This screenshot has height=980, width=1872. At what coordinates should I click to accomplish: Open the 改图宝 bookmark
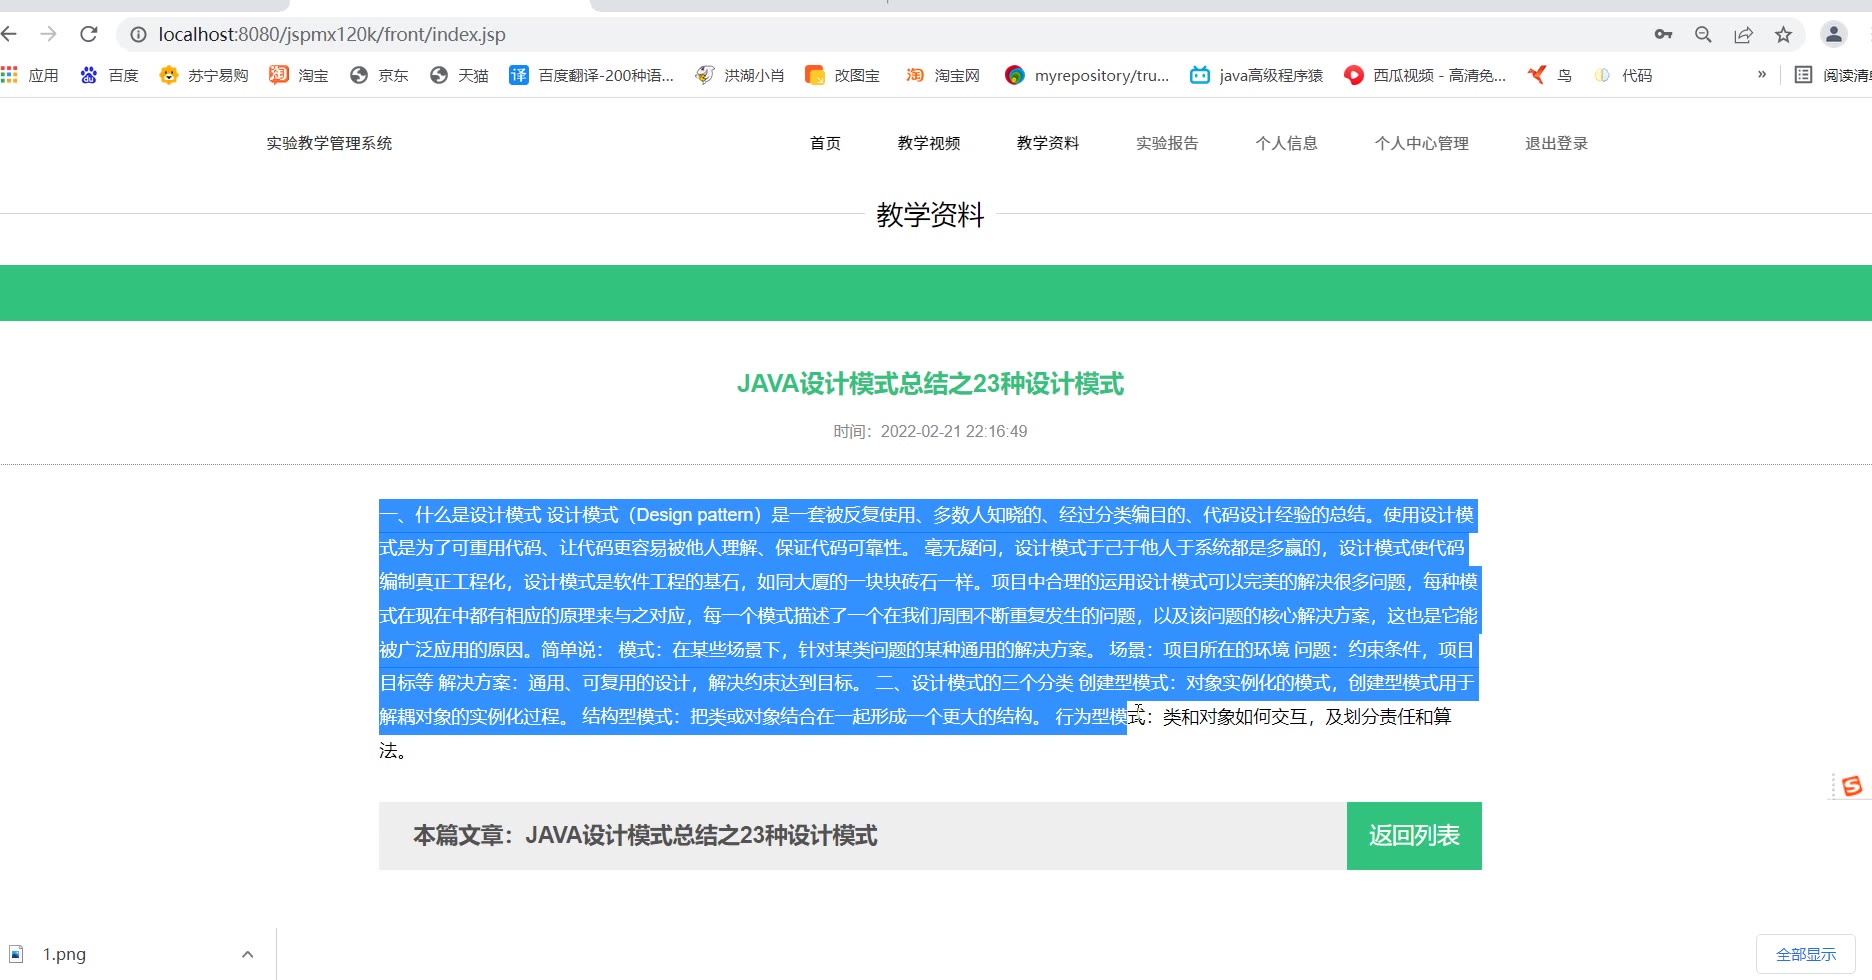[x=843, y=75]
